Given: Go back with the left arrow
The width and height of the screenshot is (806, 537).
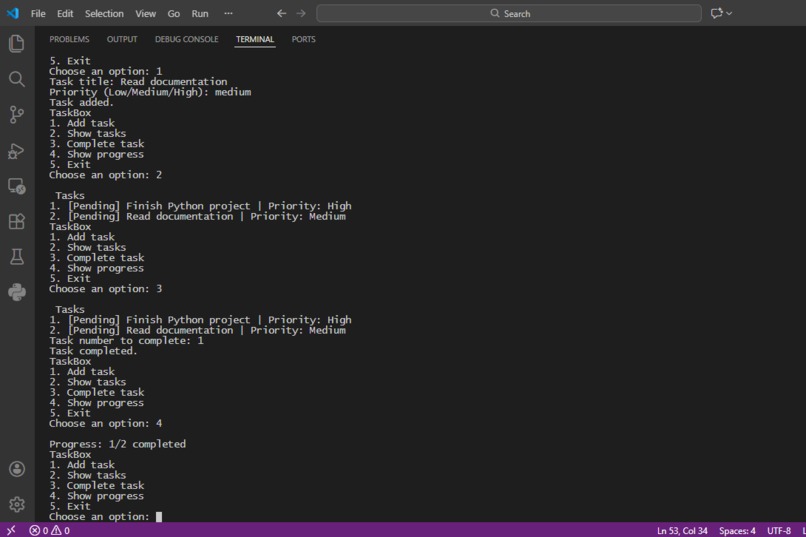Looking at the screenshot, I should point(281,13).
